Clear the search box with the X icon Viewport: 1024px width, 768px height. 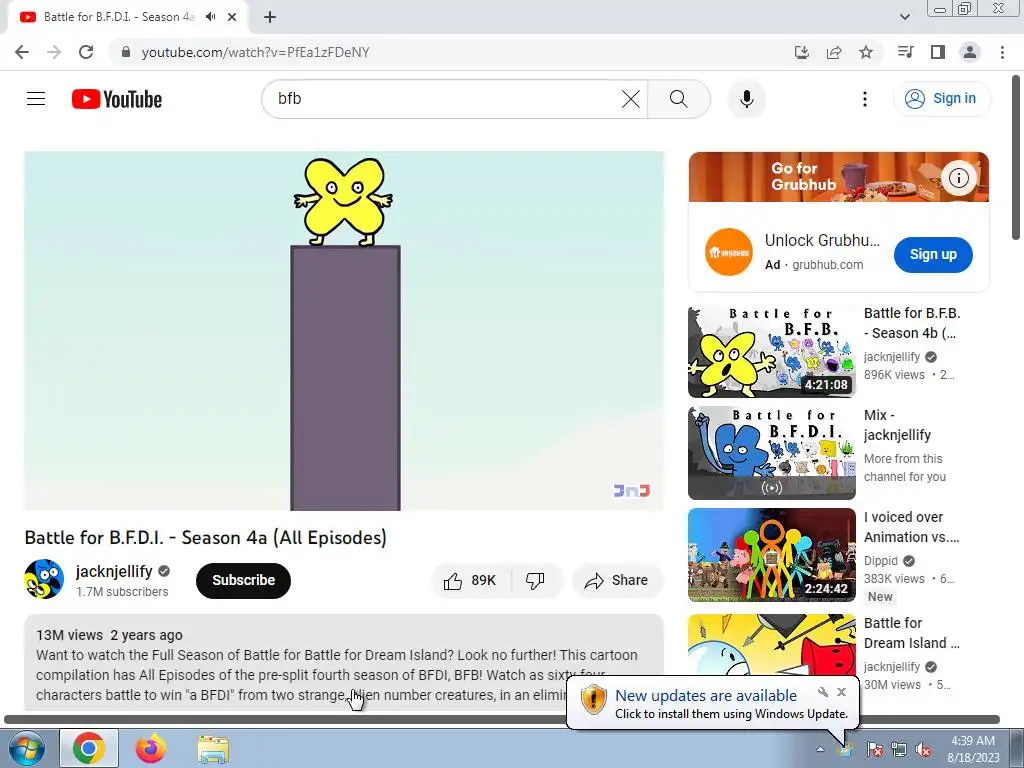630,99
